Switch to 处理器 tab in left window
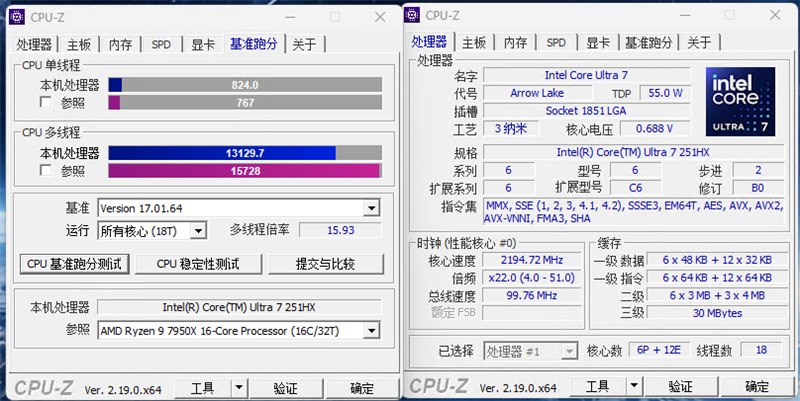The image size is (800, 401). point(34,44)
